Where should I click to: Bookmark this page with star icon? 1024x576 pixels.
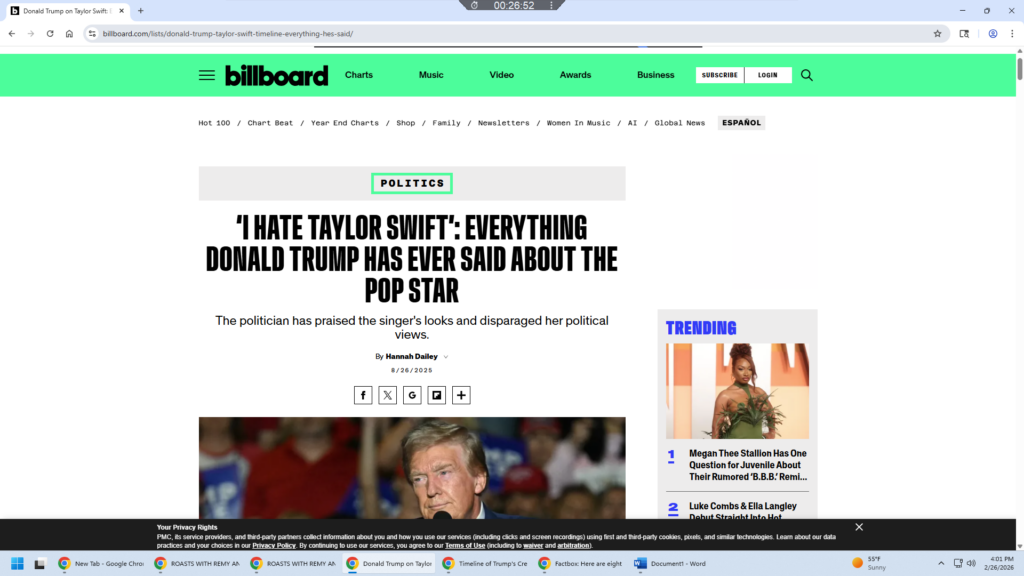tap(937, 33)
